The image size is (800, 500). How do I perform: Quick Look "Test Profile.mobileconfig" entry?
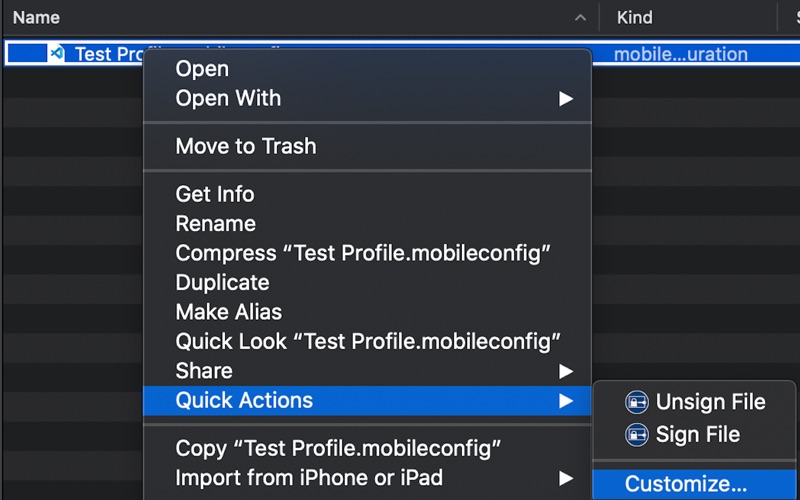point(368,341)
